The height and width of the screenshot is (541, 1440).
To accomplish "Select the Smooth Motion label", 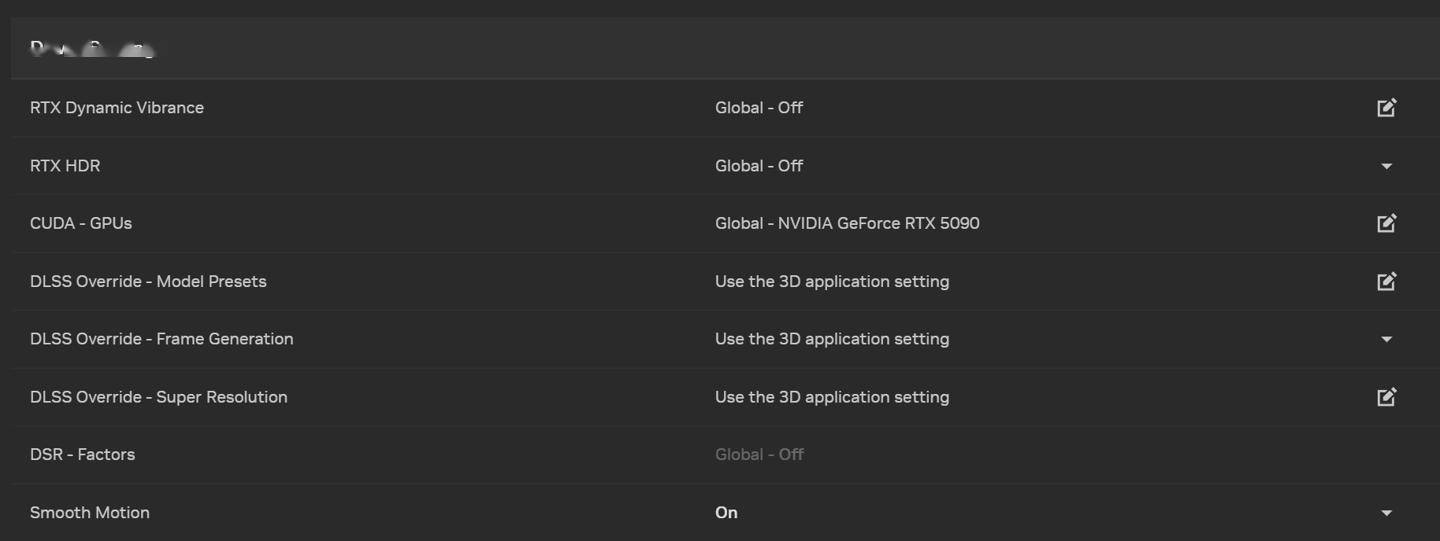I will pyautogui.click(x=90, y=512).
